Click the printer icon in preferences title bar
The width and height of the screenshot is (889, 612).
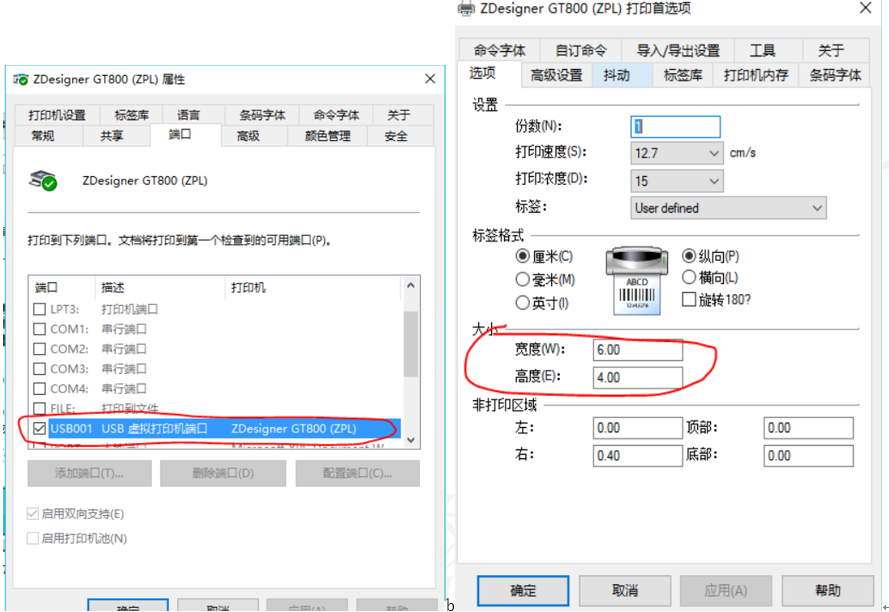click(x=466, y=8)
